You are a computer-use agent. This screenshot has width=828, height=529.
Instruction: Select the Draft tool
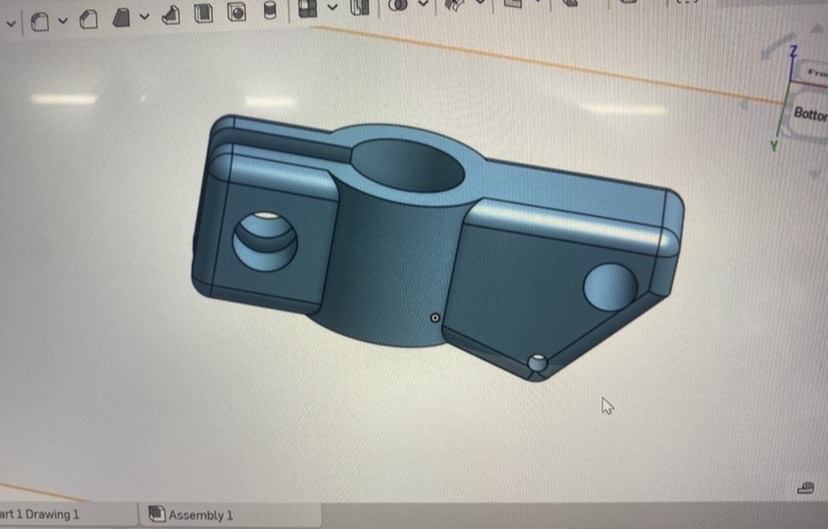(x=121, y=15)
